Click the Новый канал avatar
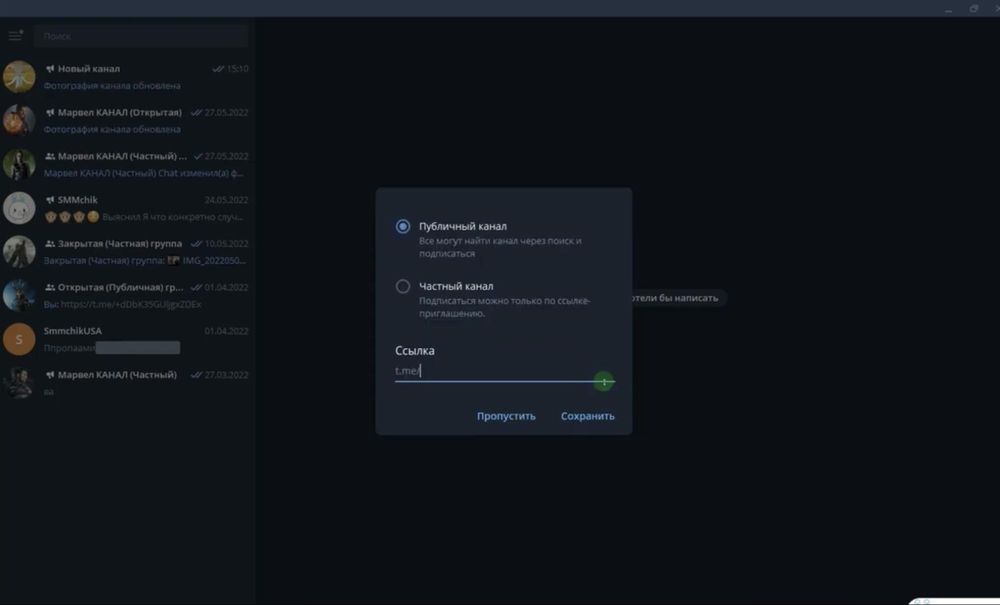 [x=19, y=77]
